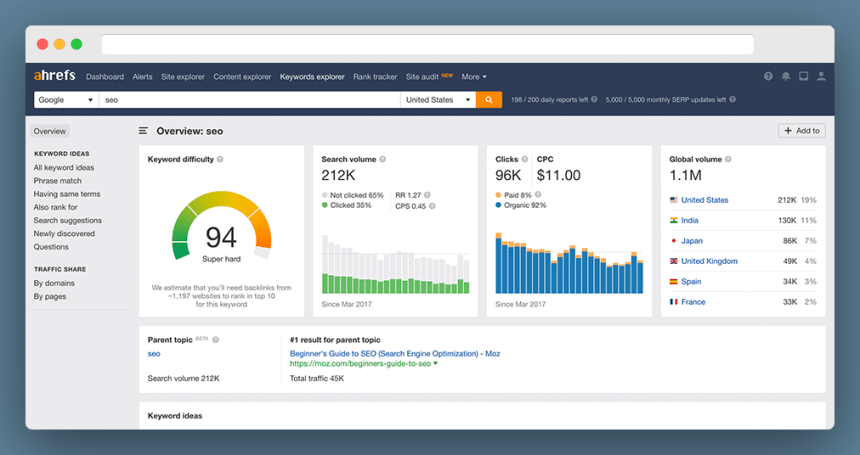
Task: Click Spain country link
Action: (x=691, y=281)
